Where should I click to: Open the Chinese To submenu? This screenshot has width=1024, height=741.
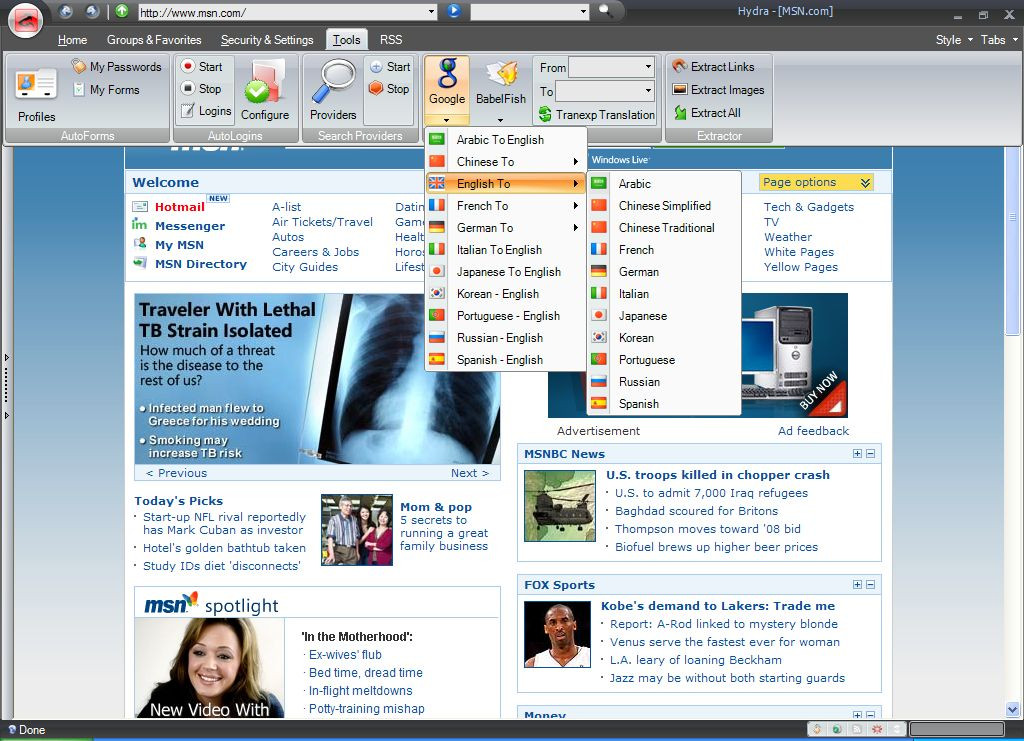pos(505,162)
